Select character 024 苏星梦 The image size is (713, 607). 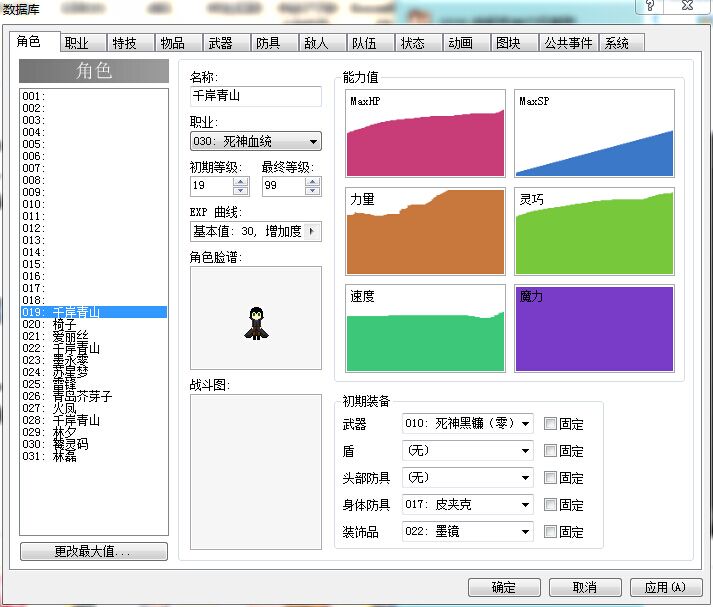(x=94, y=372)
